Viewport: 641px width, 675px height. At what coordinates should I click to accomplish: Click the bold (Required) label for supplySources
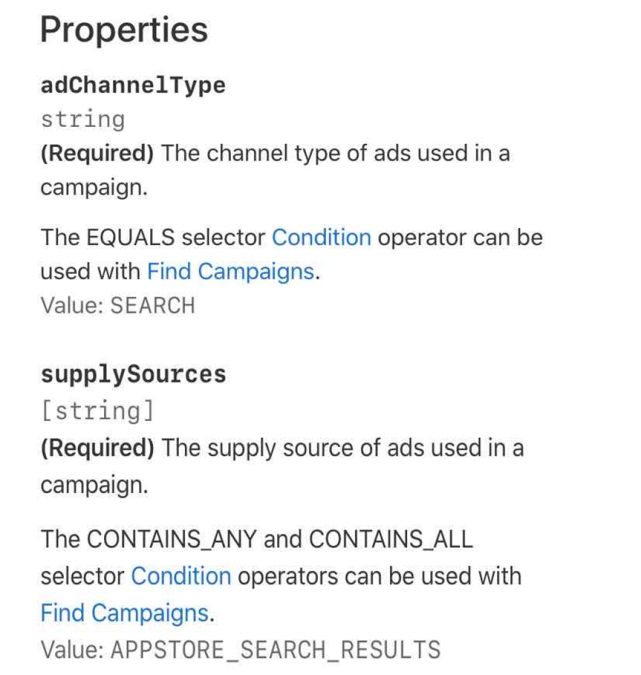pyautogui.click(x=97, y=448)
